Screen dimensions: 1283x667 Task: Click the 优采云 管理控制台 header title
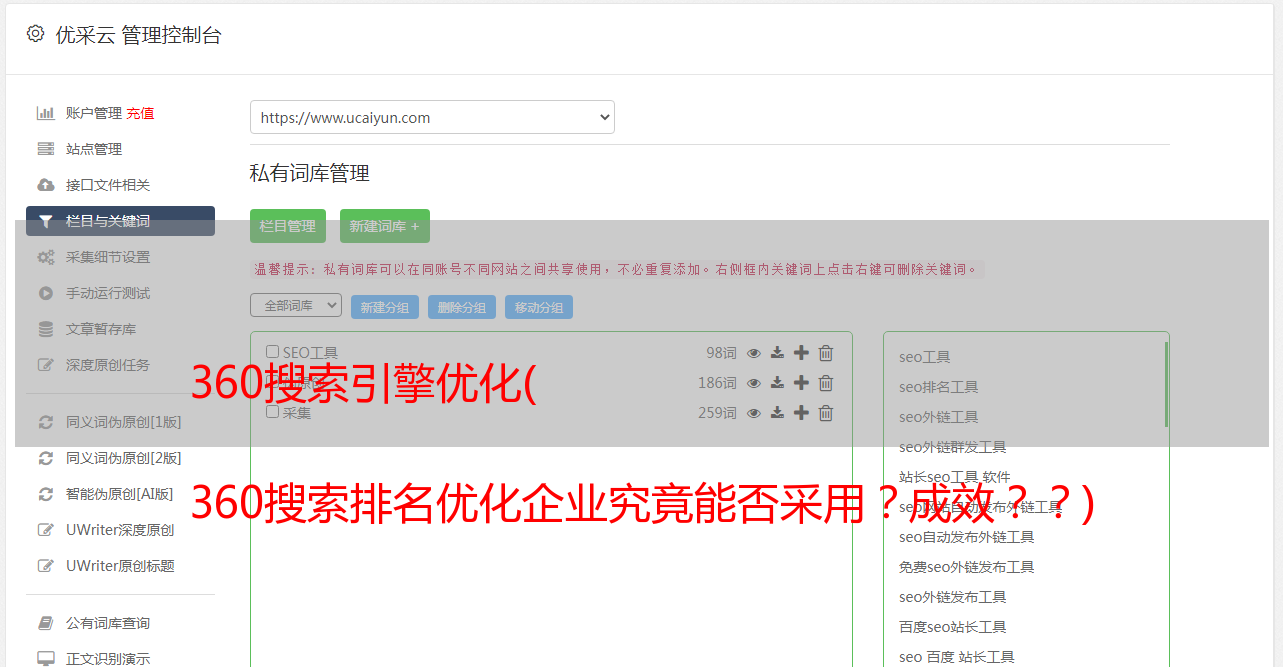[x=138, y=35]
